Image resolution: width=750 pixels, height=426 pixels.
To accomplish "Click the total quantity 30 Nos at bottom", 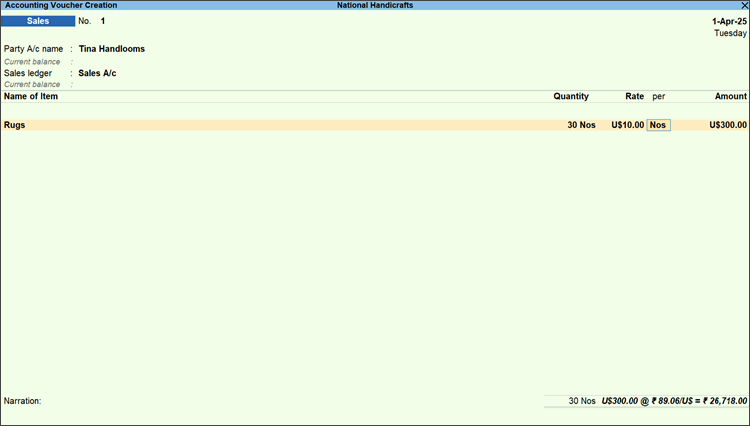I will pos(581,401).
